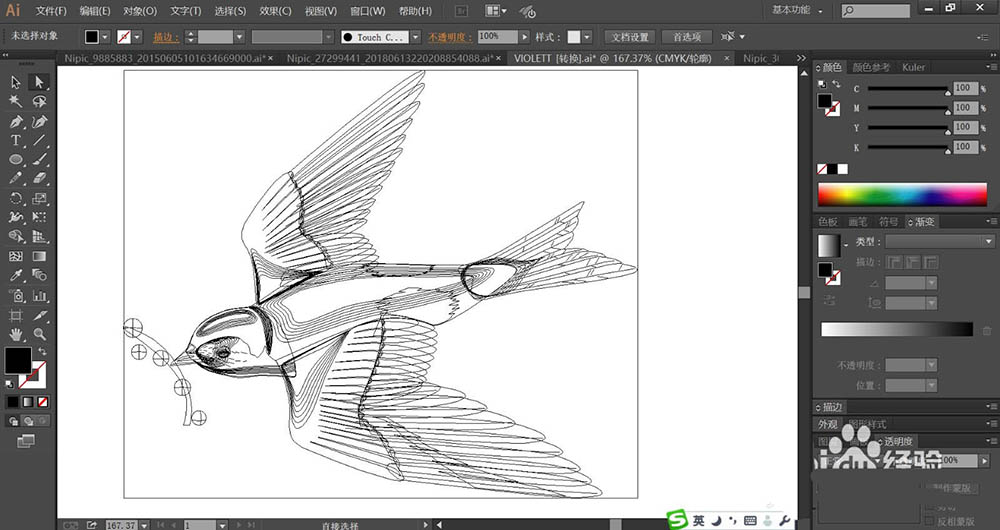Image resolution: width=1000 pixels, height=530 pixels.
Task: Click the M value 100 field
Action: (x=966, y=108)
